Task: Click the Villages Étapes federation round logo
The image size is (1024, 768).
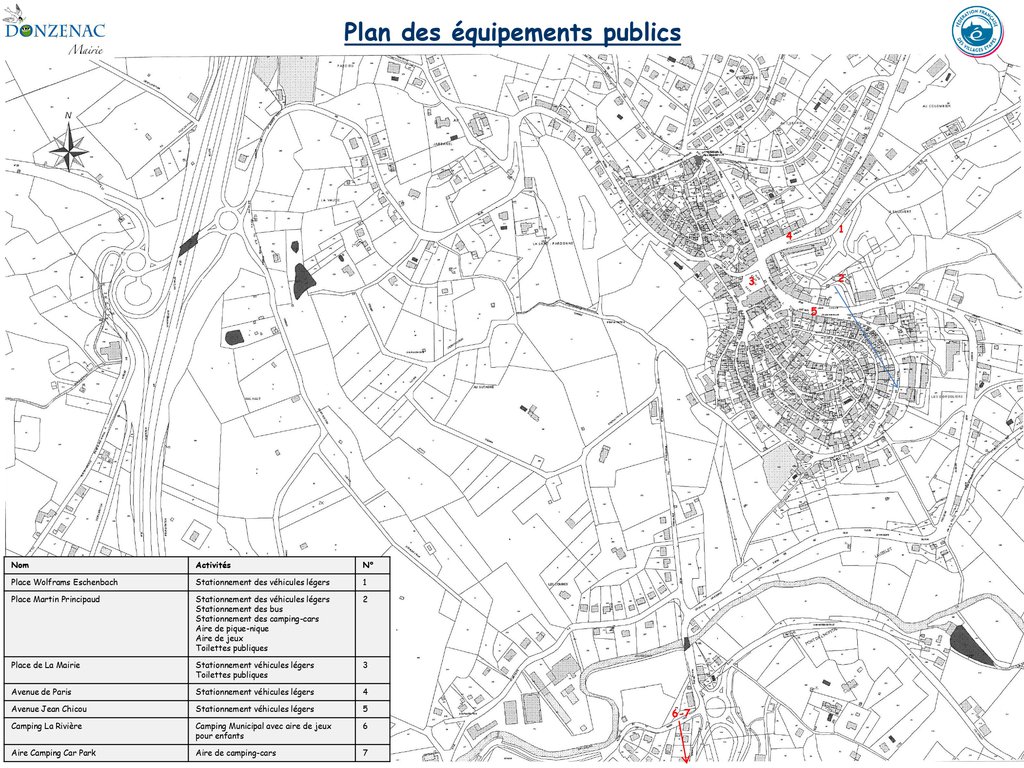Action: click(977, 32)
